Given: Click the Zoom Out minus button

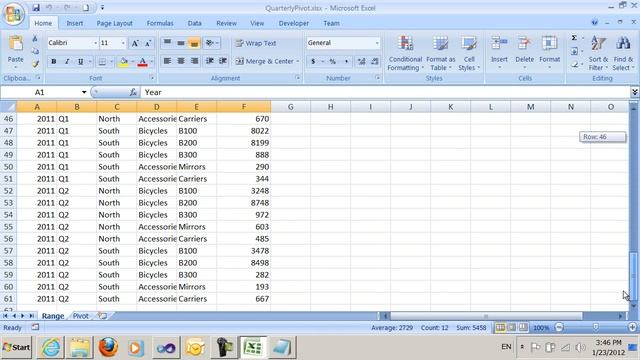Looking at the screenshot, I should pyautogui.click(x=560, y=327).
